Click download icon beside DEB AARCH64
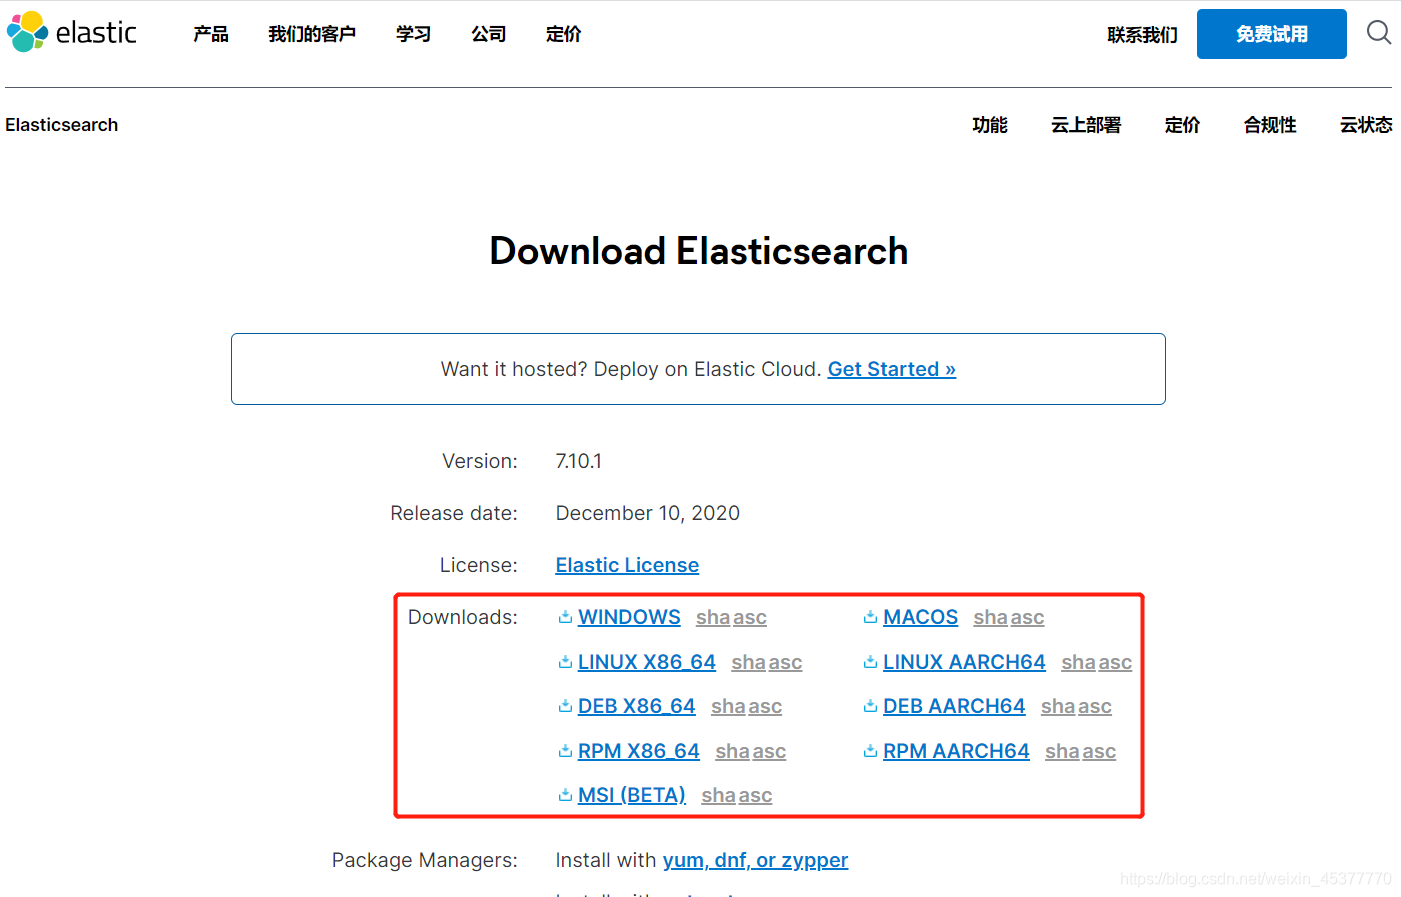This screenshot has height=897, width=1401. (870, 706)
